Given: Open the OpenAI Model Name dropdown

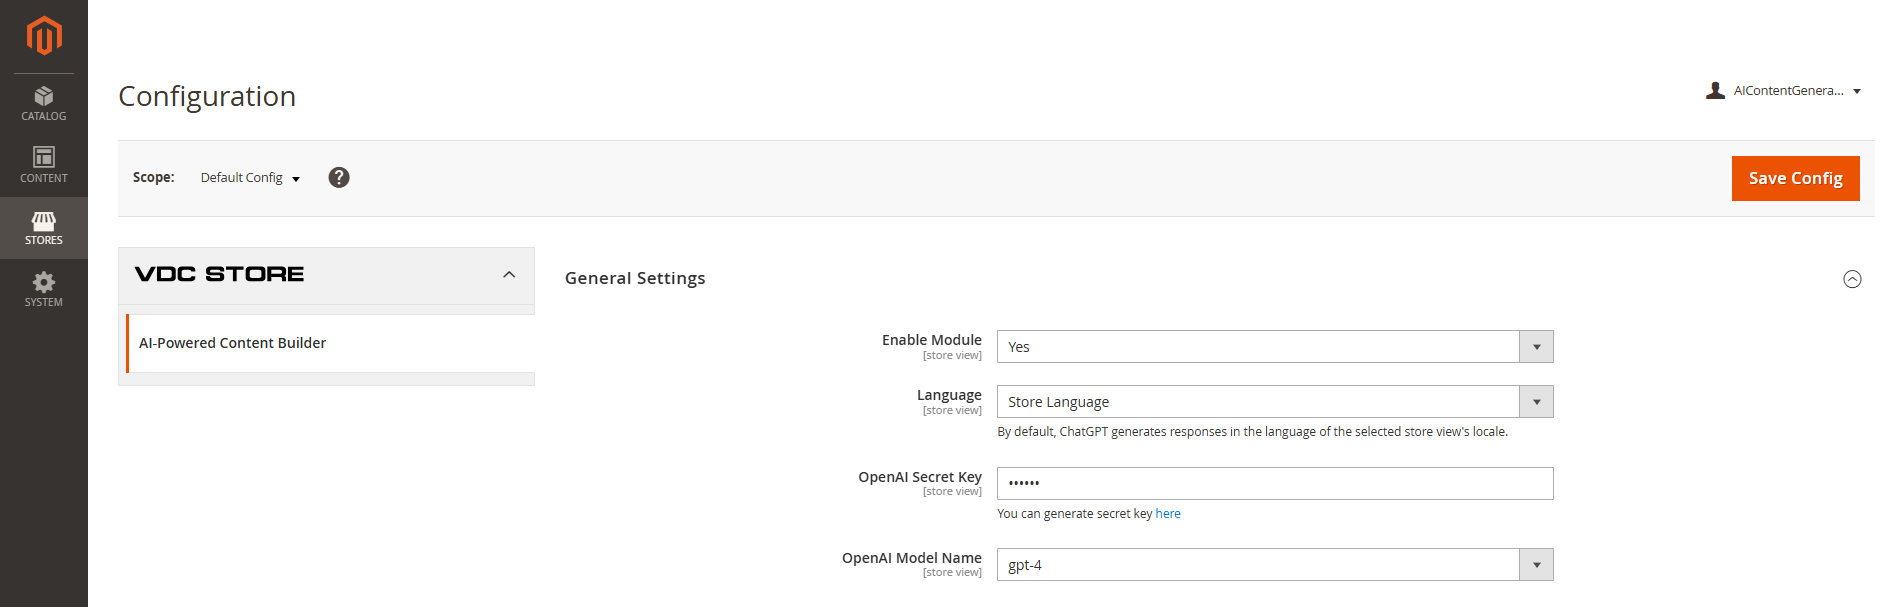Looking at the screenshot, I should click(1274, 565).
